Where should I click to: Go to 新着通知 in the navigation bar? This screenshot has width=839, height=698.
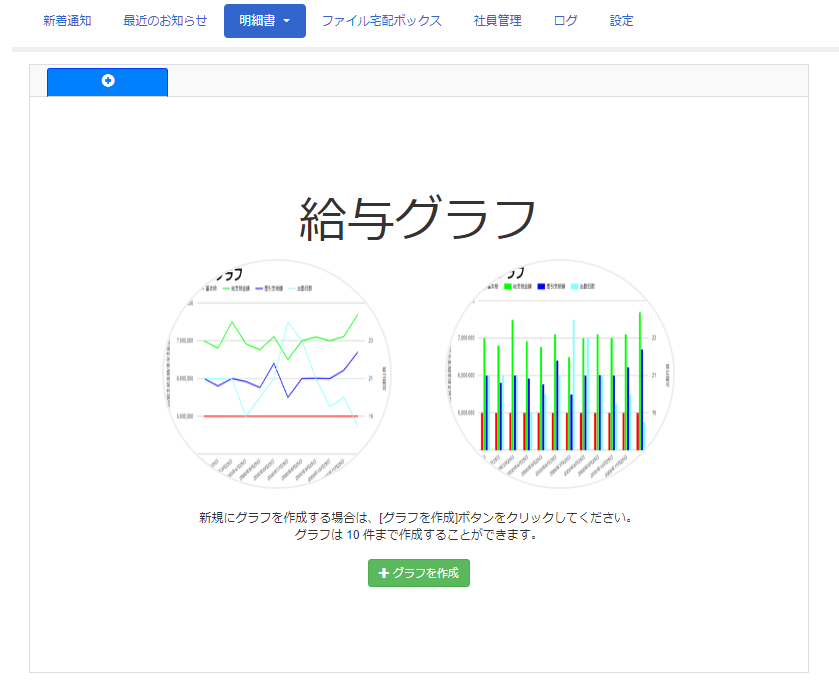(67, 20)
